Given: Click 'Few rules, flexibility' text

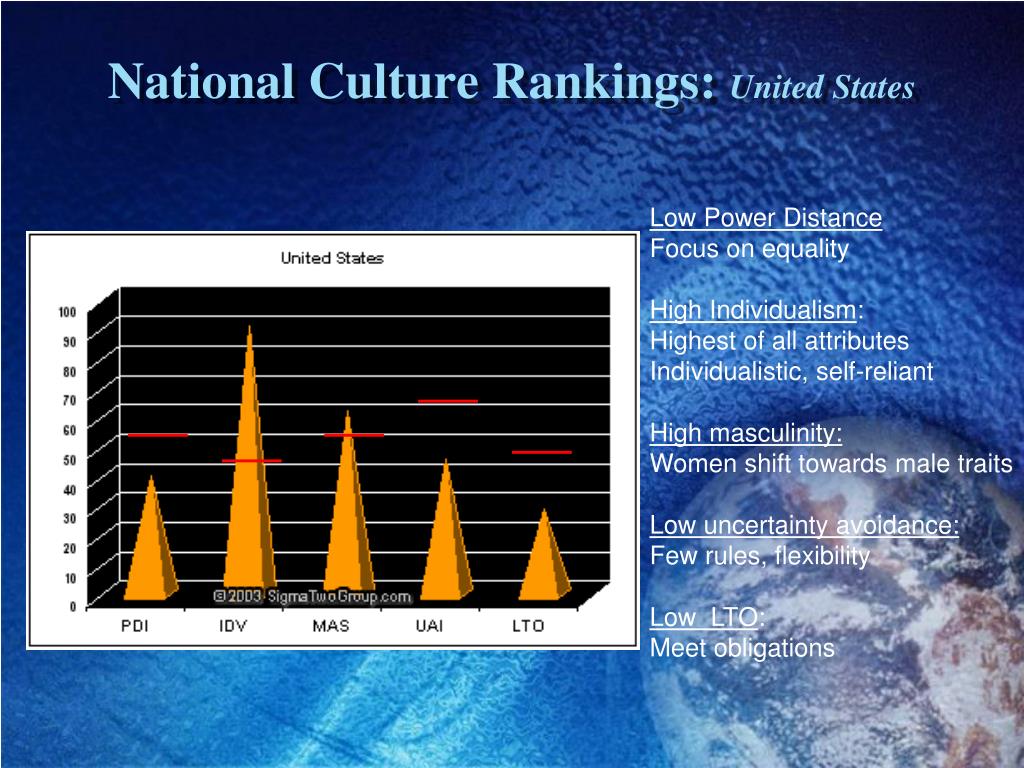Looking at the screenshot, I should point(760,556).
